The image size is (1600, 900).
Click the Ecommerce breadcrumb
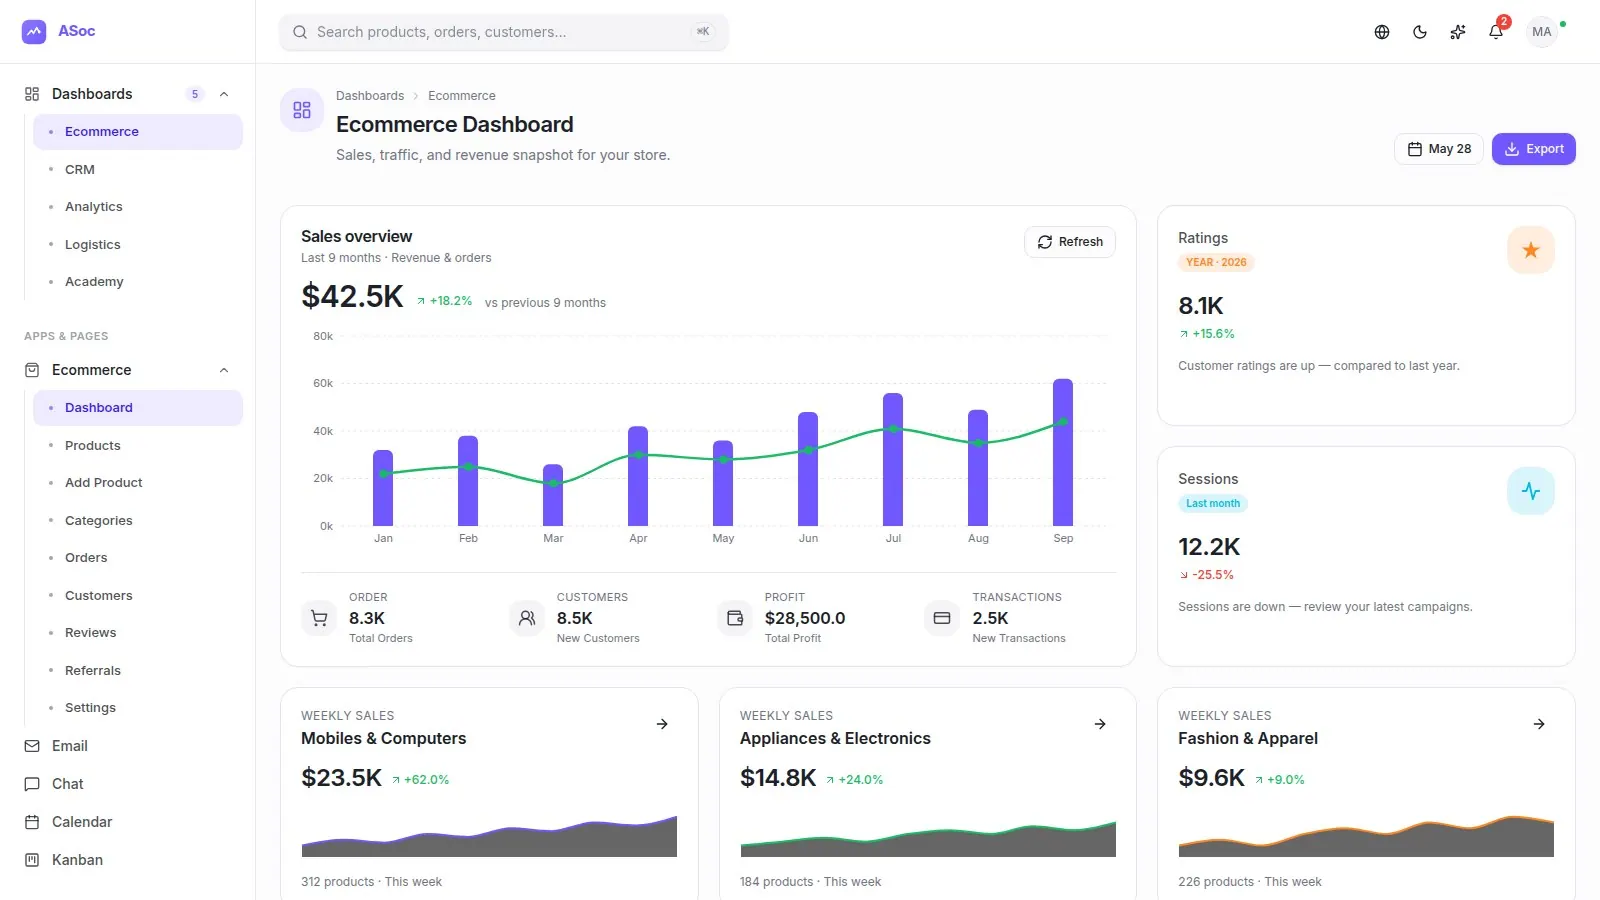click(x=462, y=96)
